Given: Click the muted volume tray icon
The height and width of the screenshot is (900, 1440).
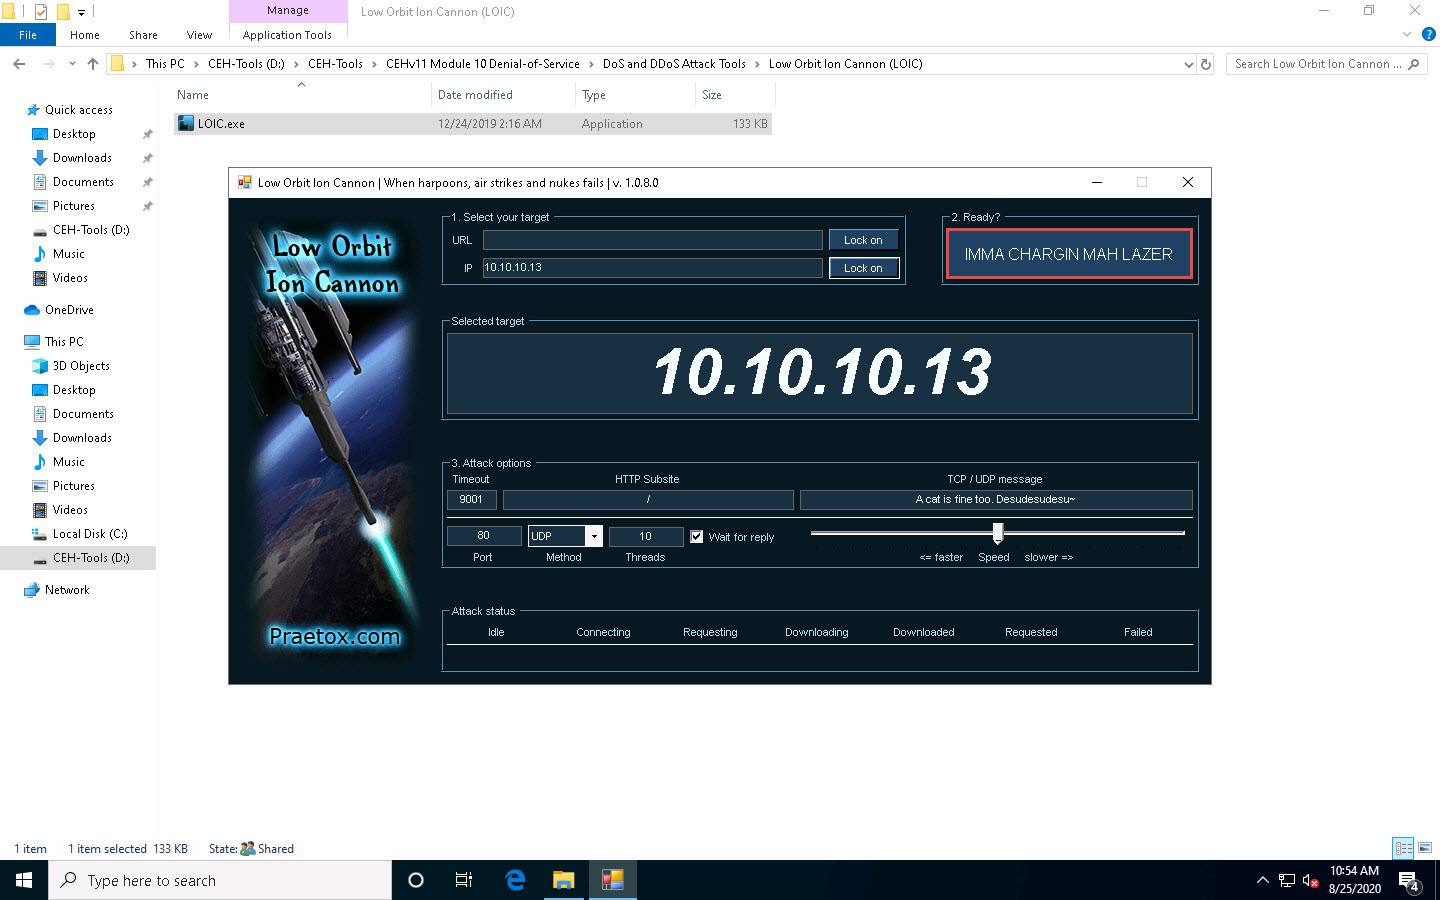Looking at the screenshot, I should point(1310,881).
